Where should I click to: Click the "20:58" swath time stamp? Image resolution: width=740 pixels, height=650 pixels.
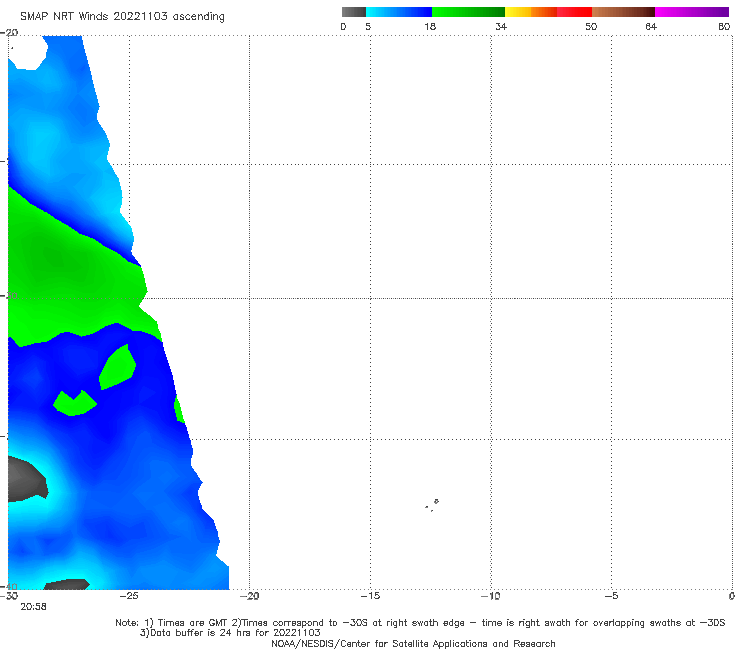point(33,607)
